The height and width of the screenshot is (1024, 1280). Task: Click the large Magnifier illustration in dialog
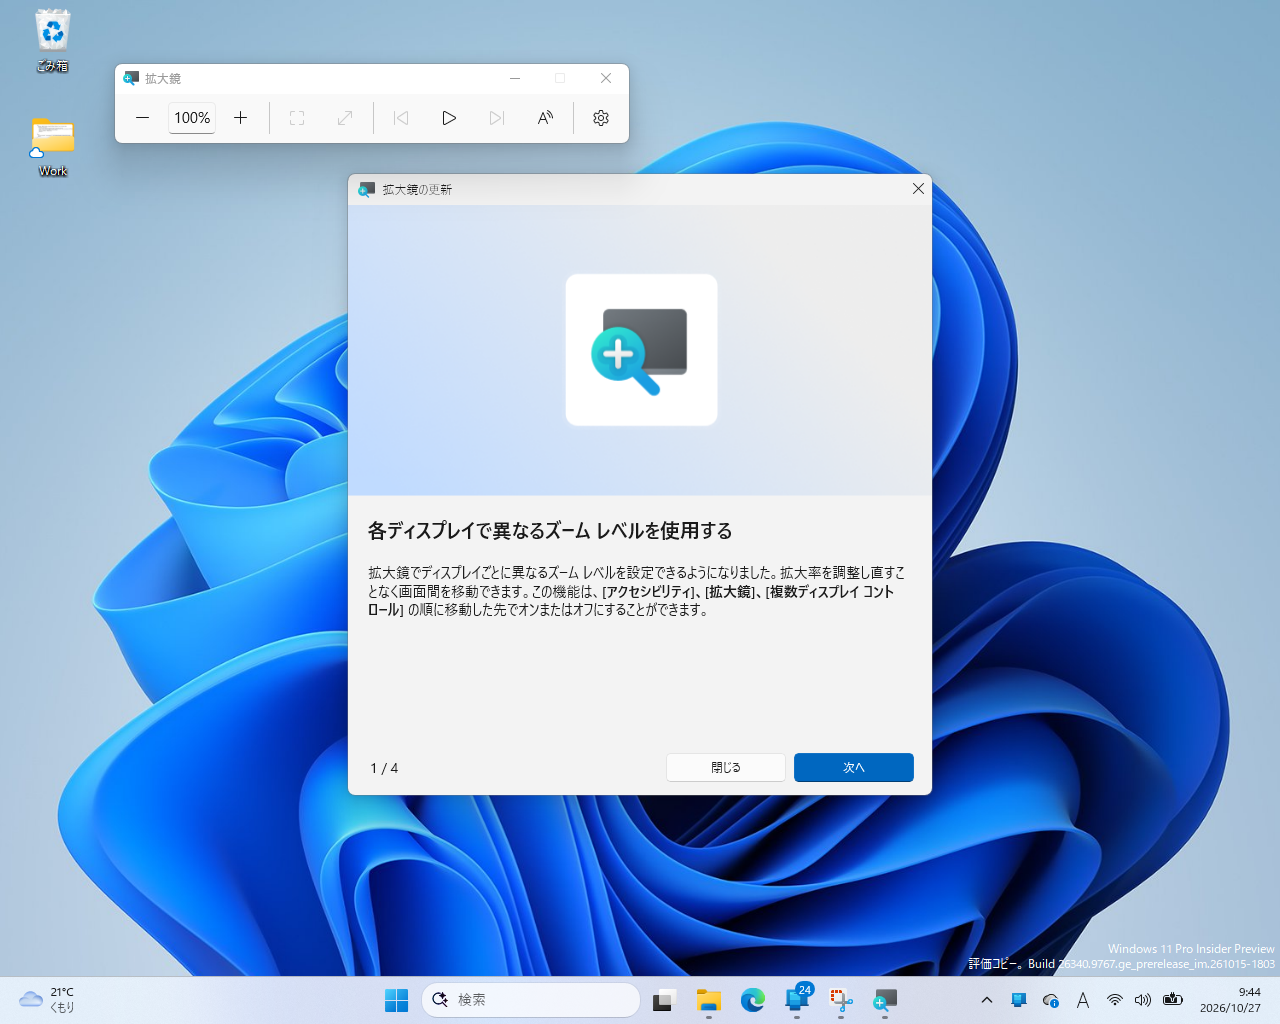(641, 350)
